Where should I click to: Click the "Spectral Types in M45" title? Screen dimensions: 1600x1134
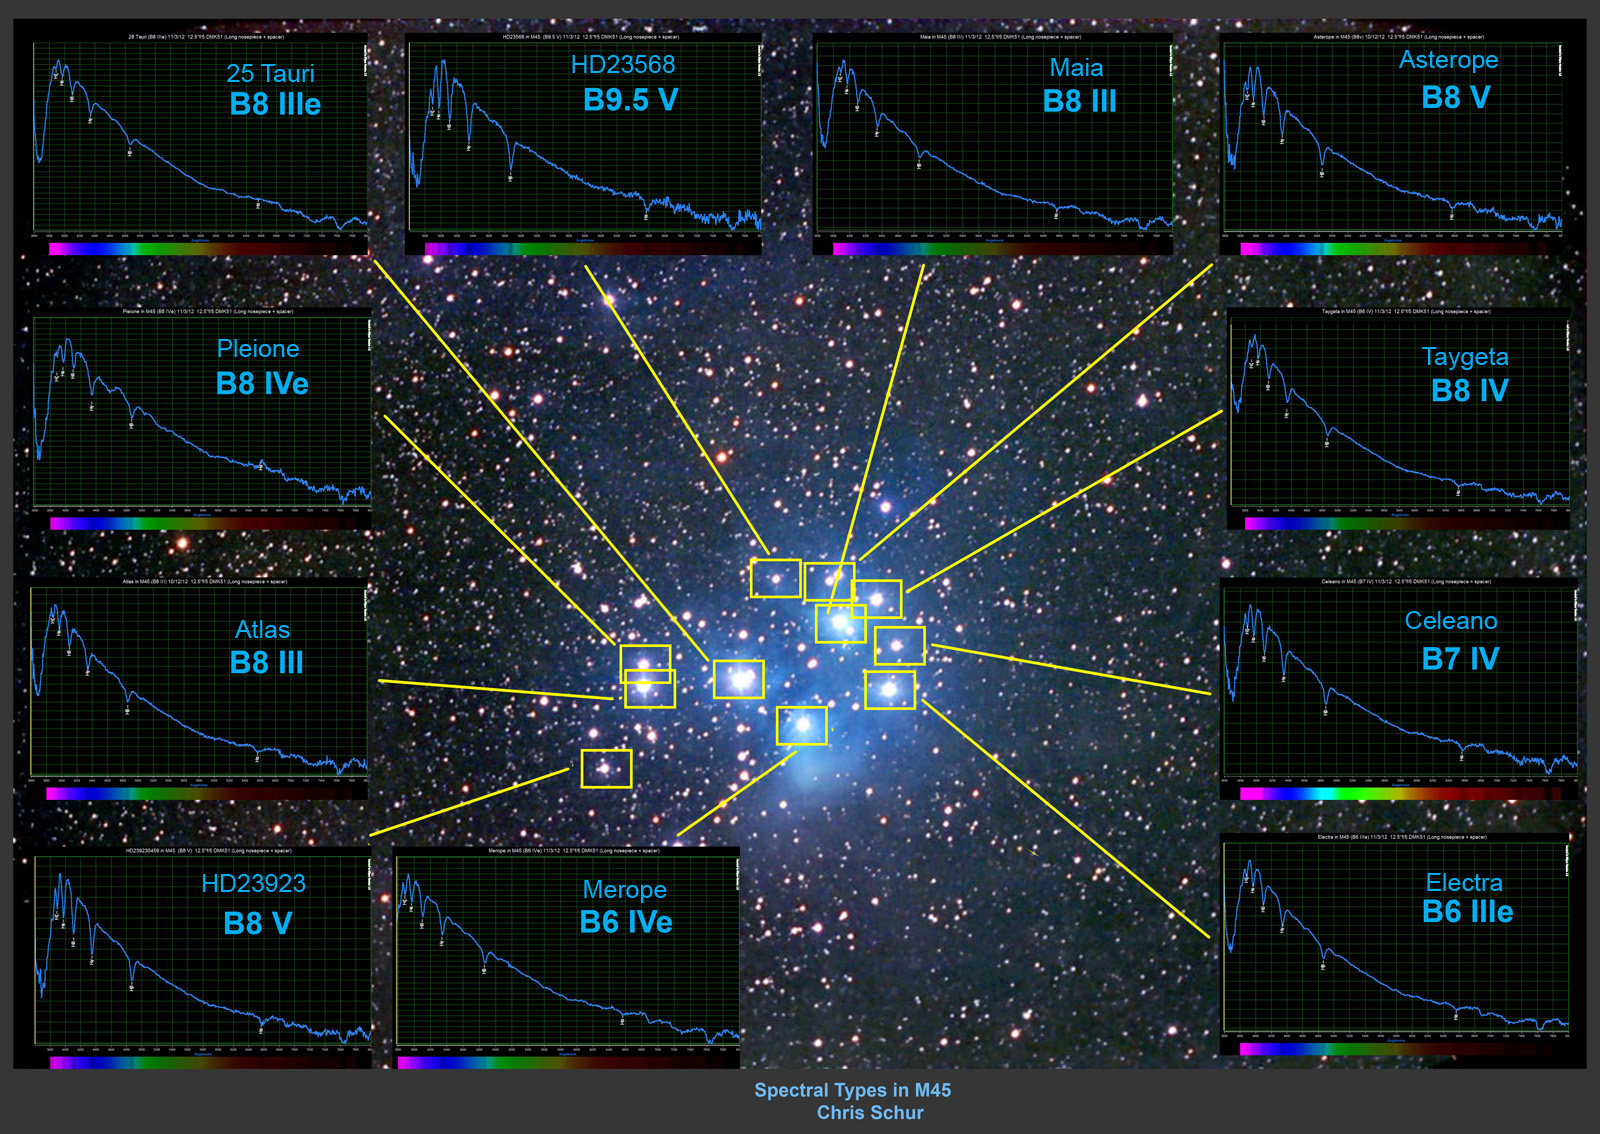[852, 1090]
